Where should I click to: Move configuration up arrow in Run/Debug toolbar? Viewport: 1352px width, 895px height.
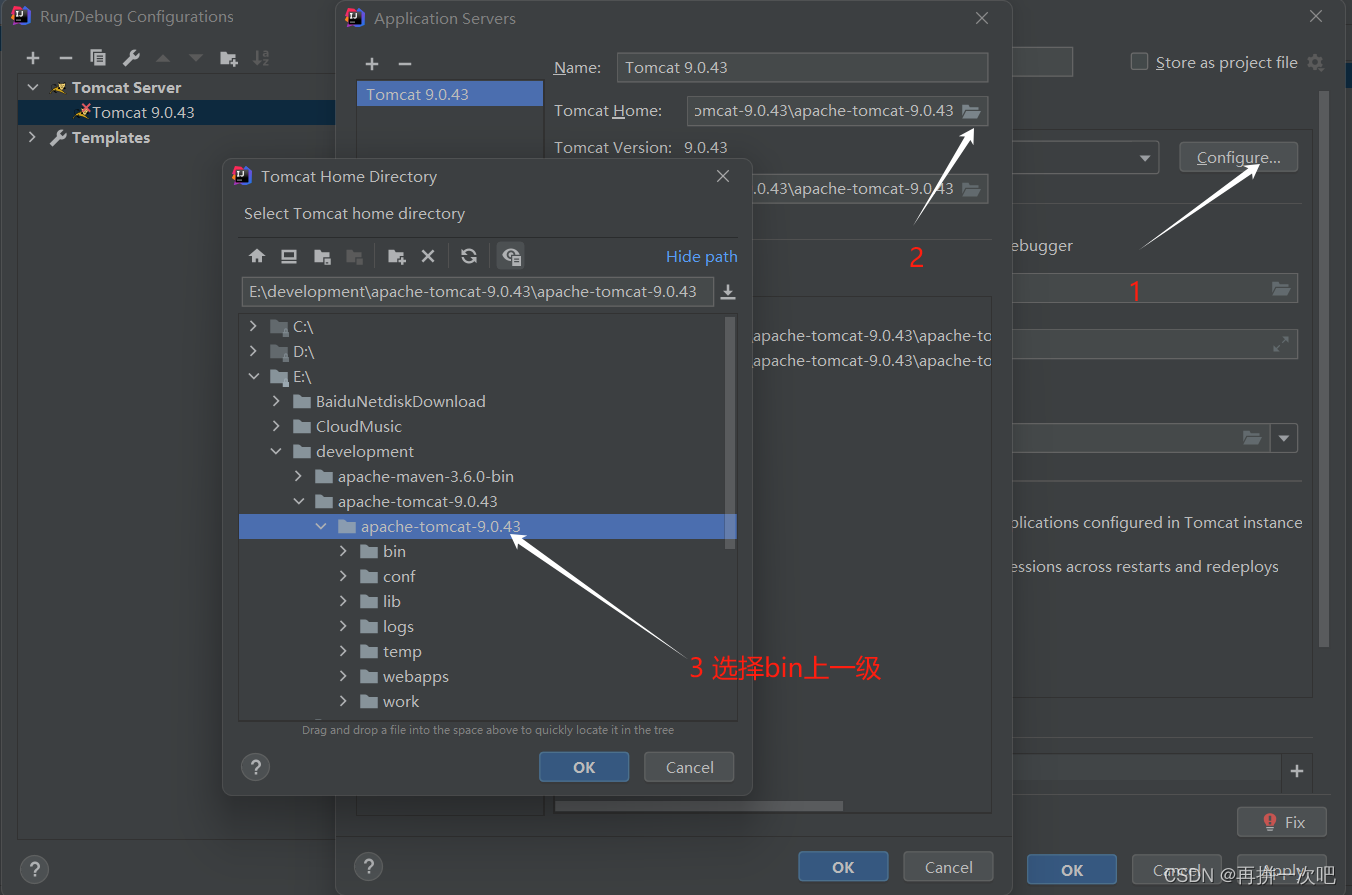[x=163, y=58]
